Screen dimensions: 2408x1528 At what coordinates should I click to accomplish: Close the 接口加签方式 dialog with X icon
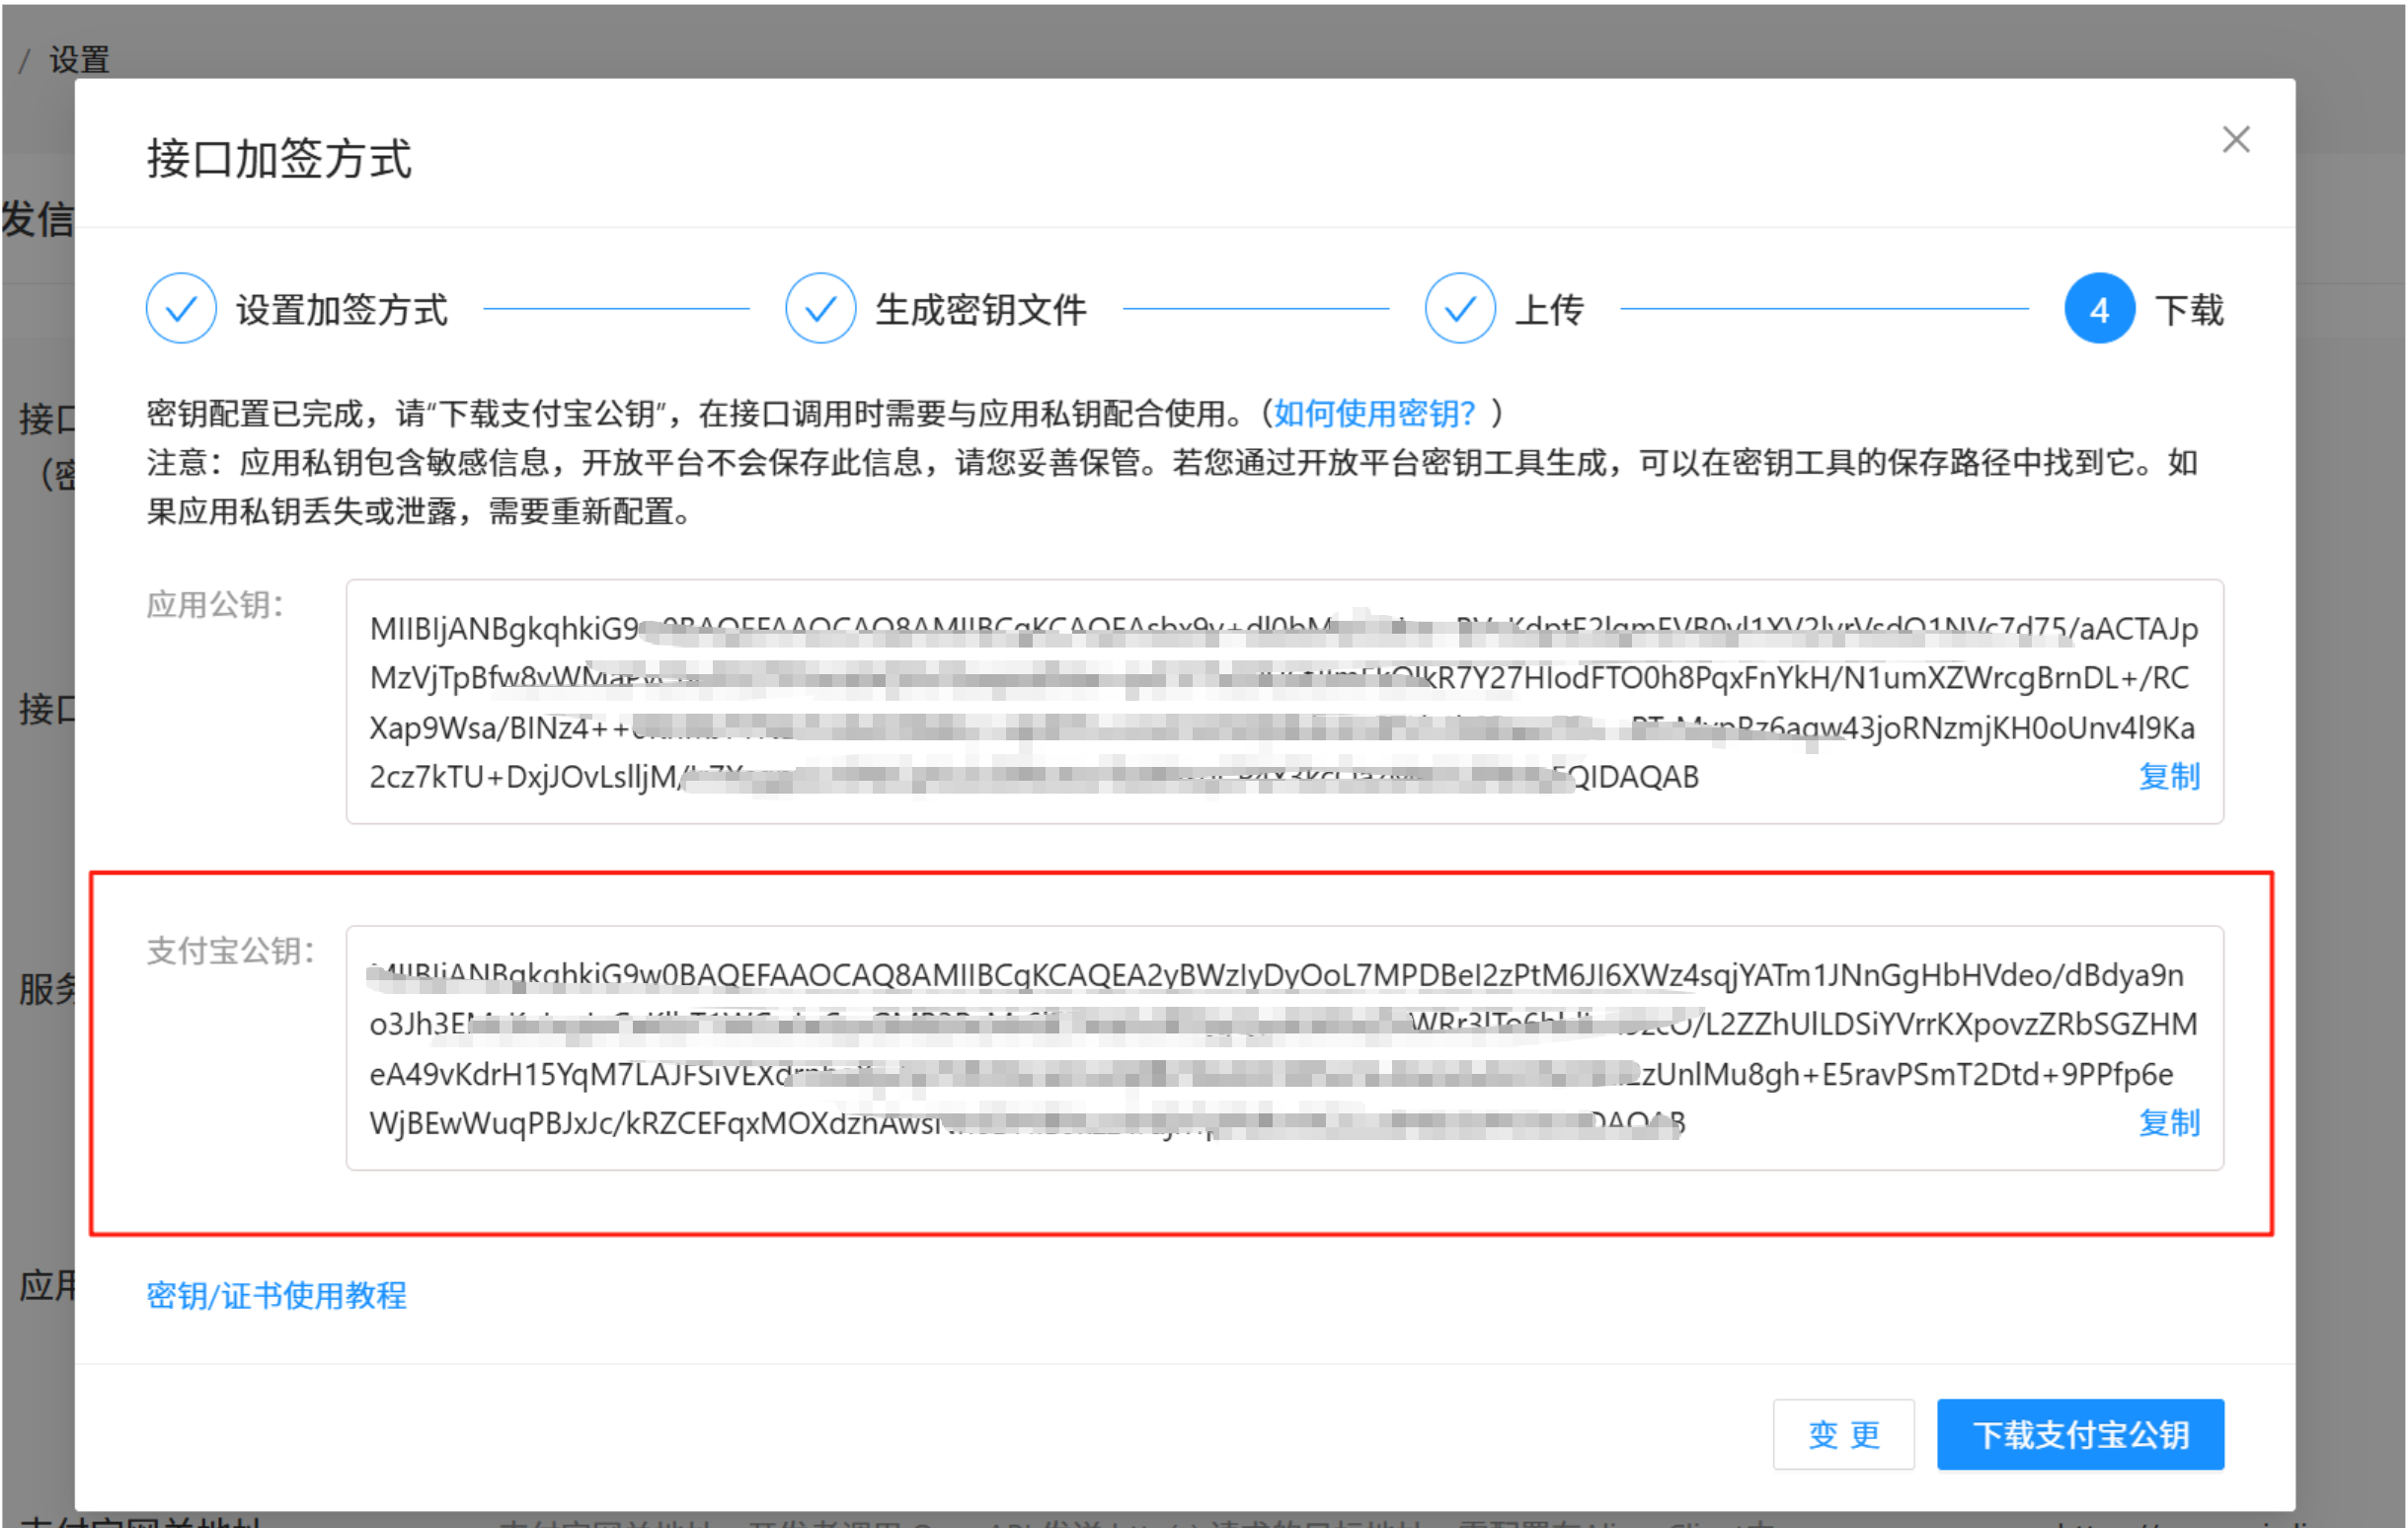pyautogui.click(x=2235, y=139)
